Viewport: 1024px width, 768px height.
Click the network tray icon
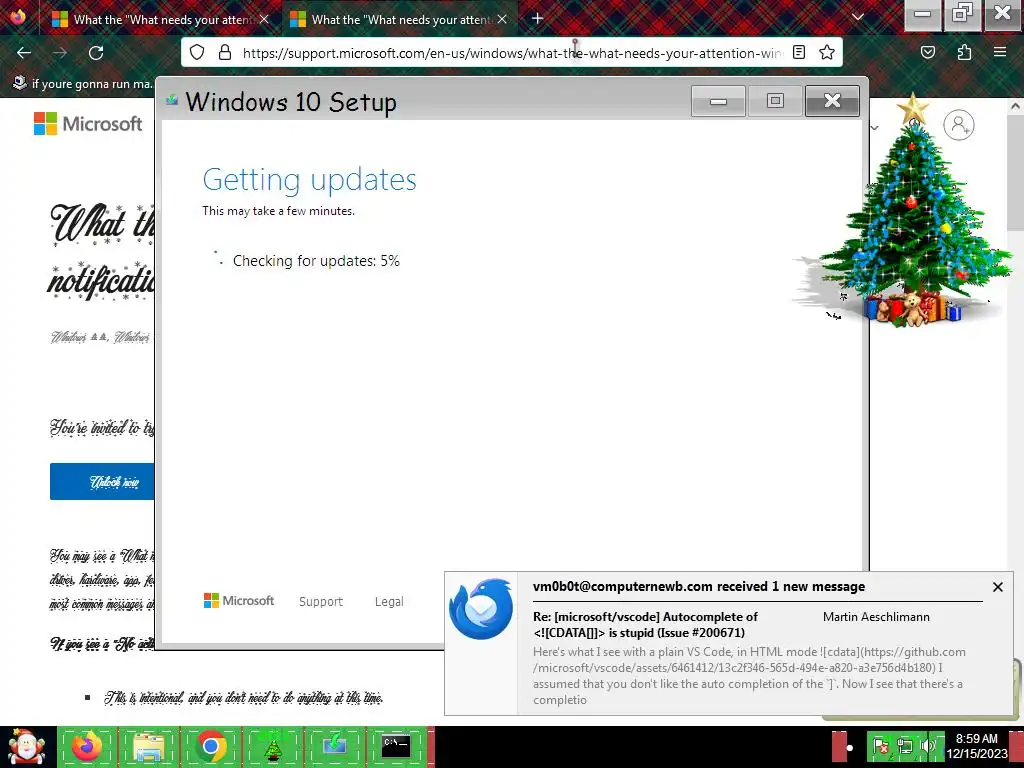click(904, 746)
